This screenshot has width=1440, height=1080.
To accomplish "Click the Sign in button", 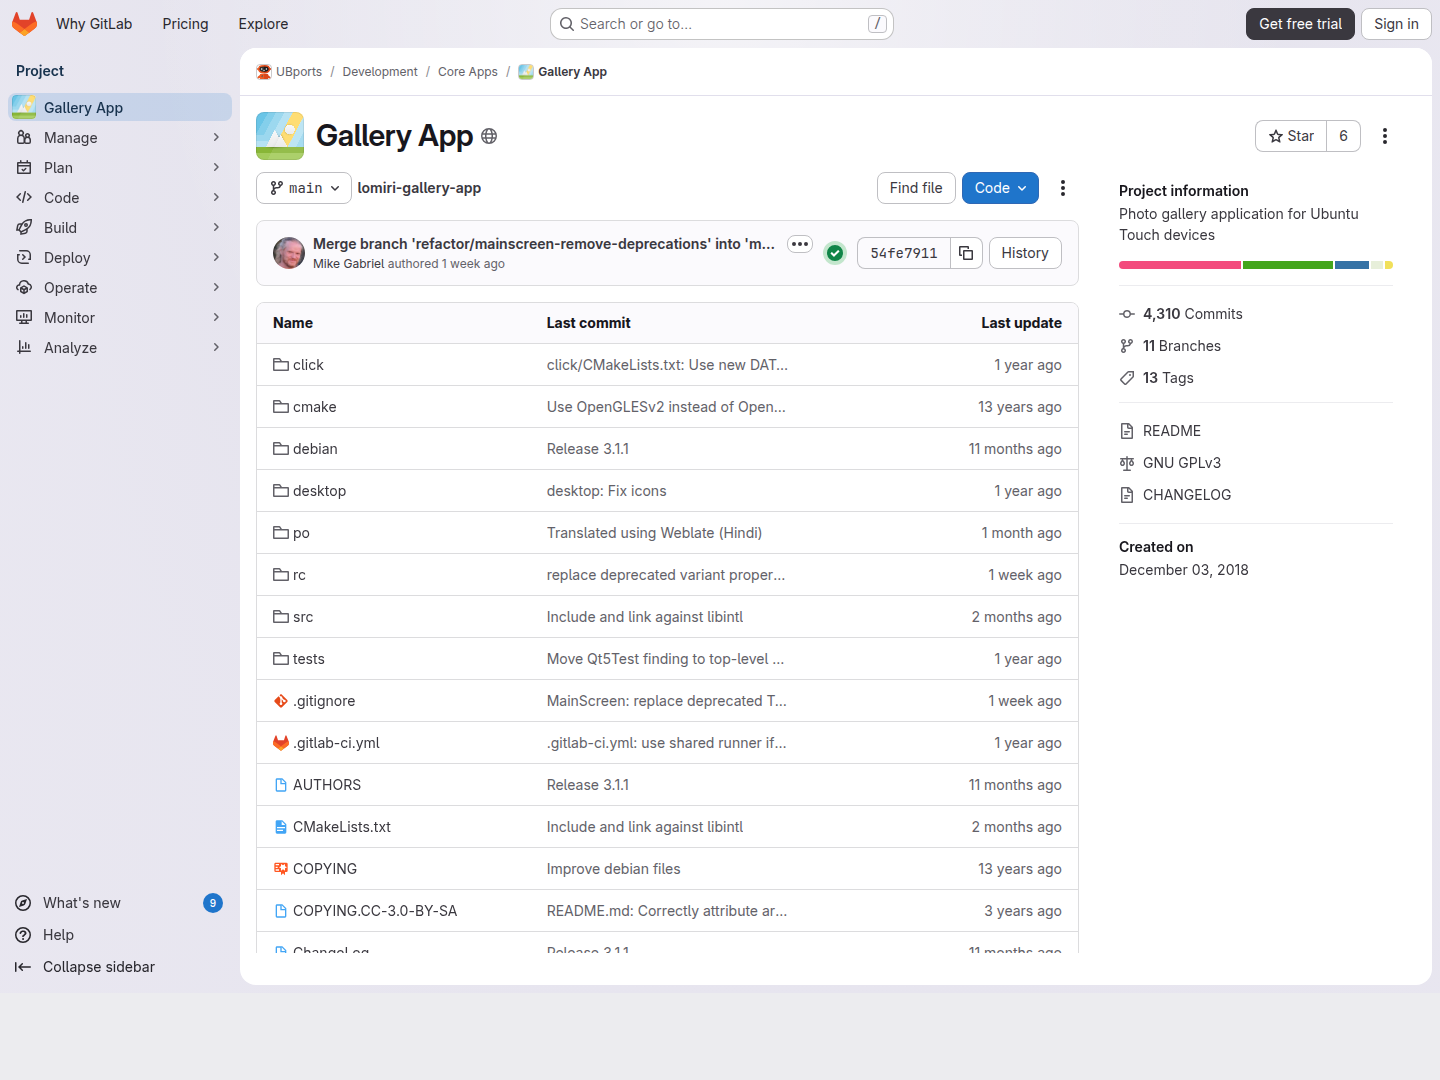I will pyautogui.click(x=1396, y=24).
